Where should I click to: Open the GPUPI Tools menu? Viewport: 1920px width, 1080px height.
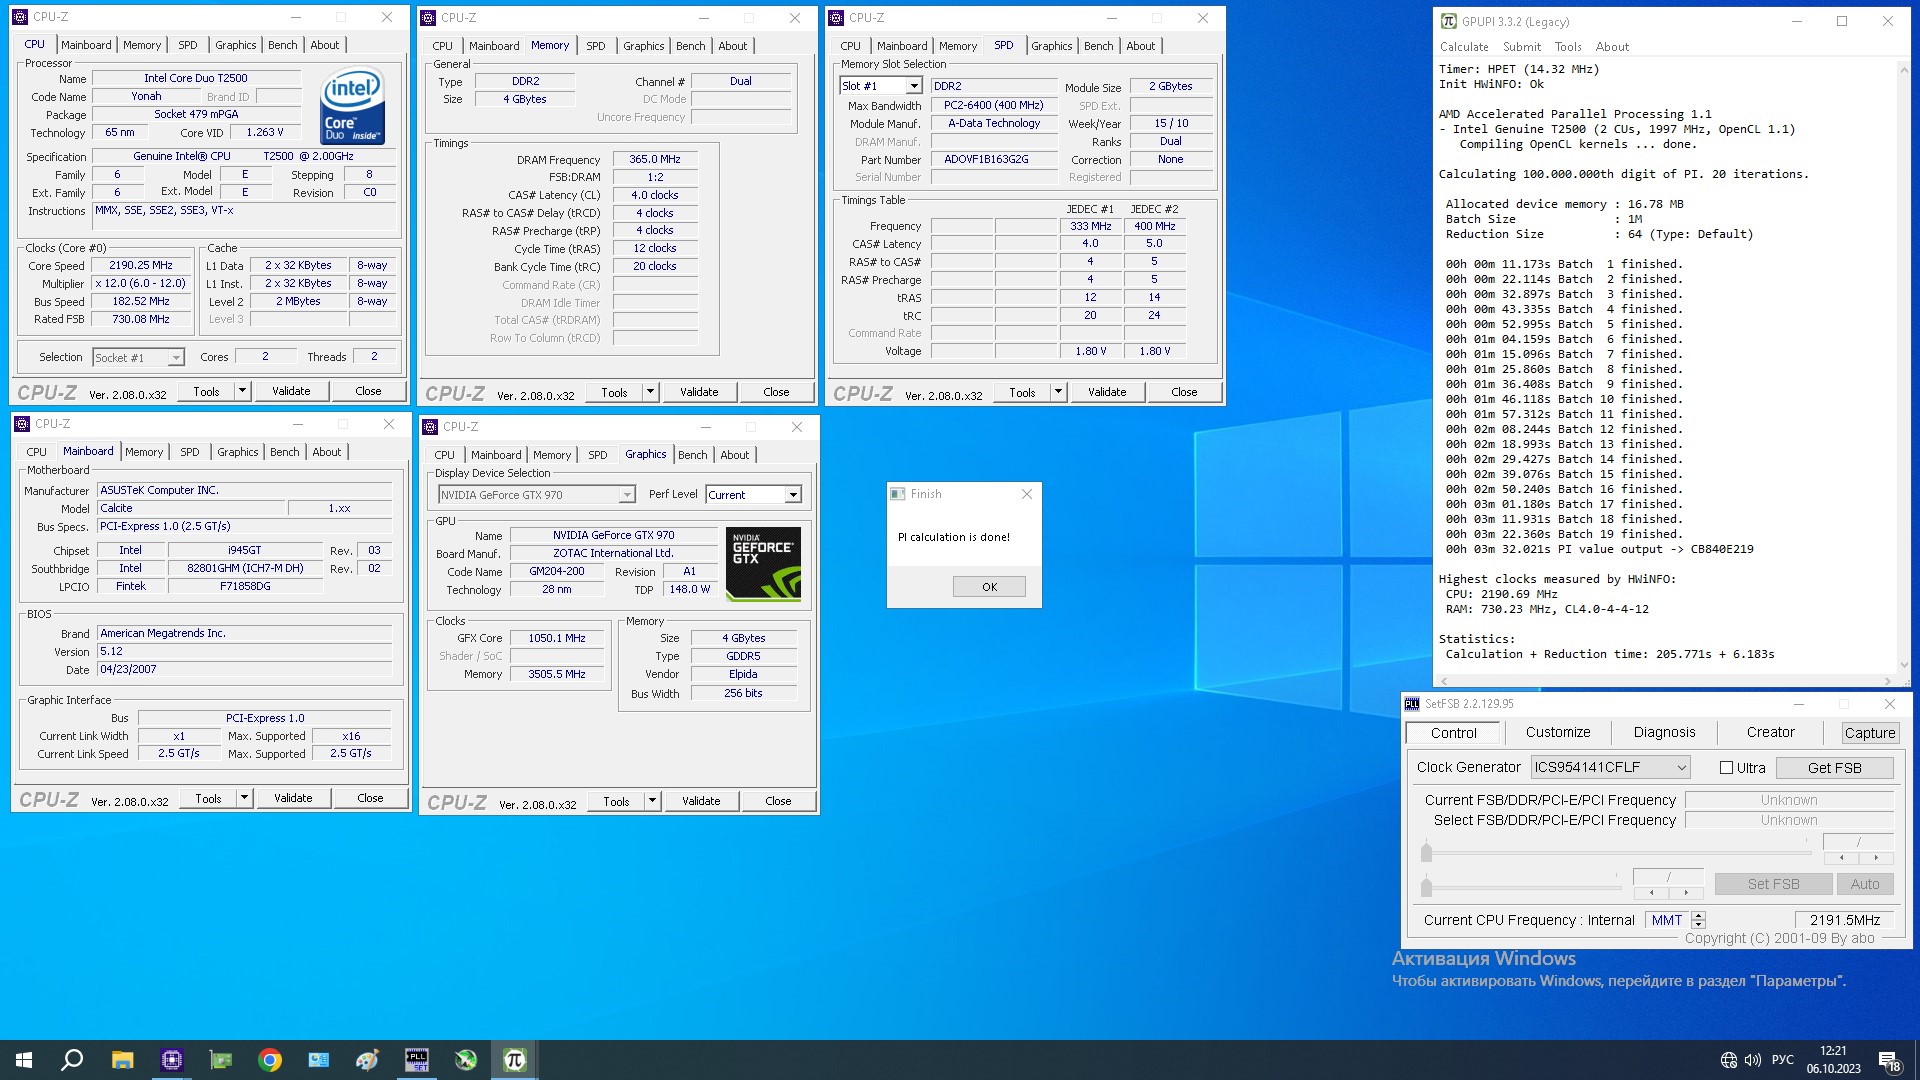point(1568,47)
